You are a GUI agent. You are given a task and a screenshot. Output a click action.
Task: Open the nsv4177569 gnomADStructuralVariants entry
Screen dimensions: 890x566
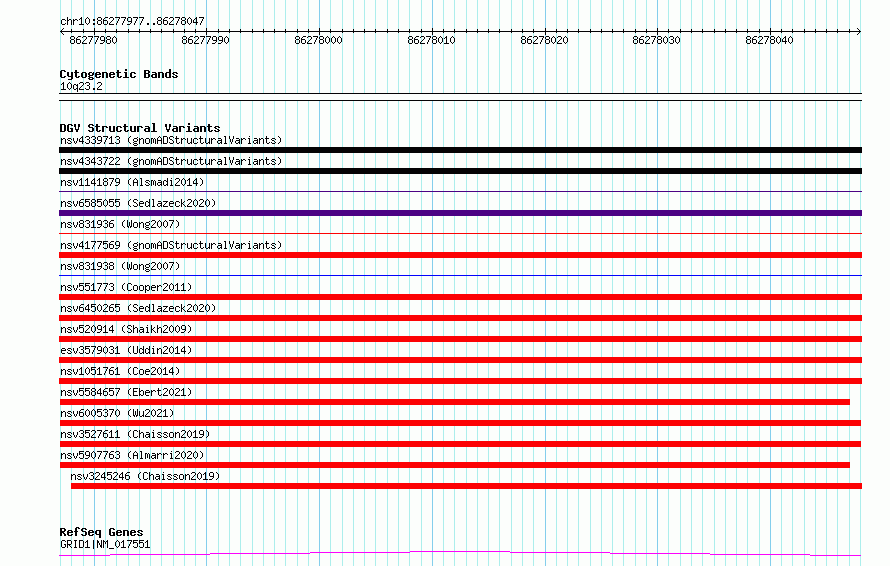171,245
